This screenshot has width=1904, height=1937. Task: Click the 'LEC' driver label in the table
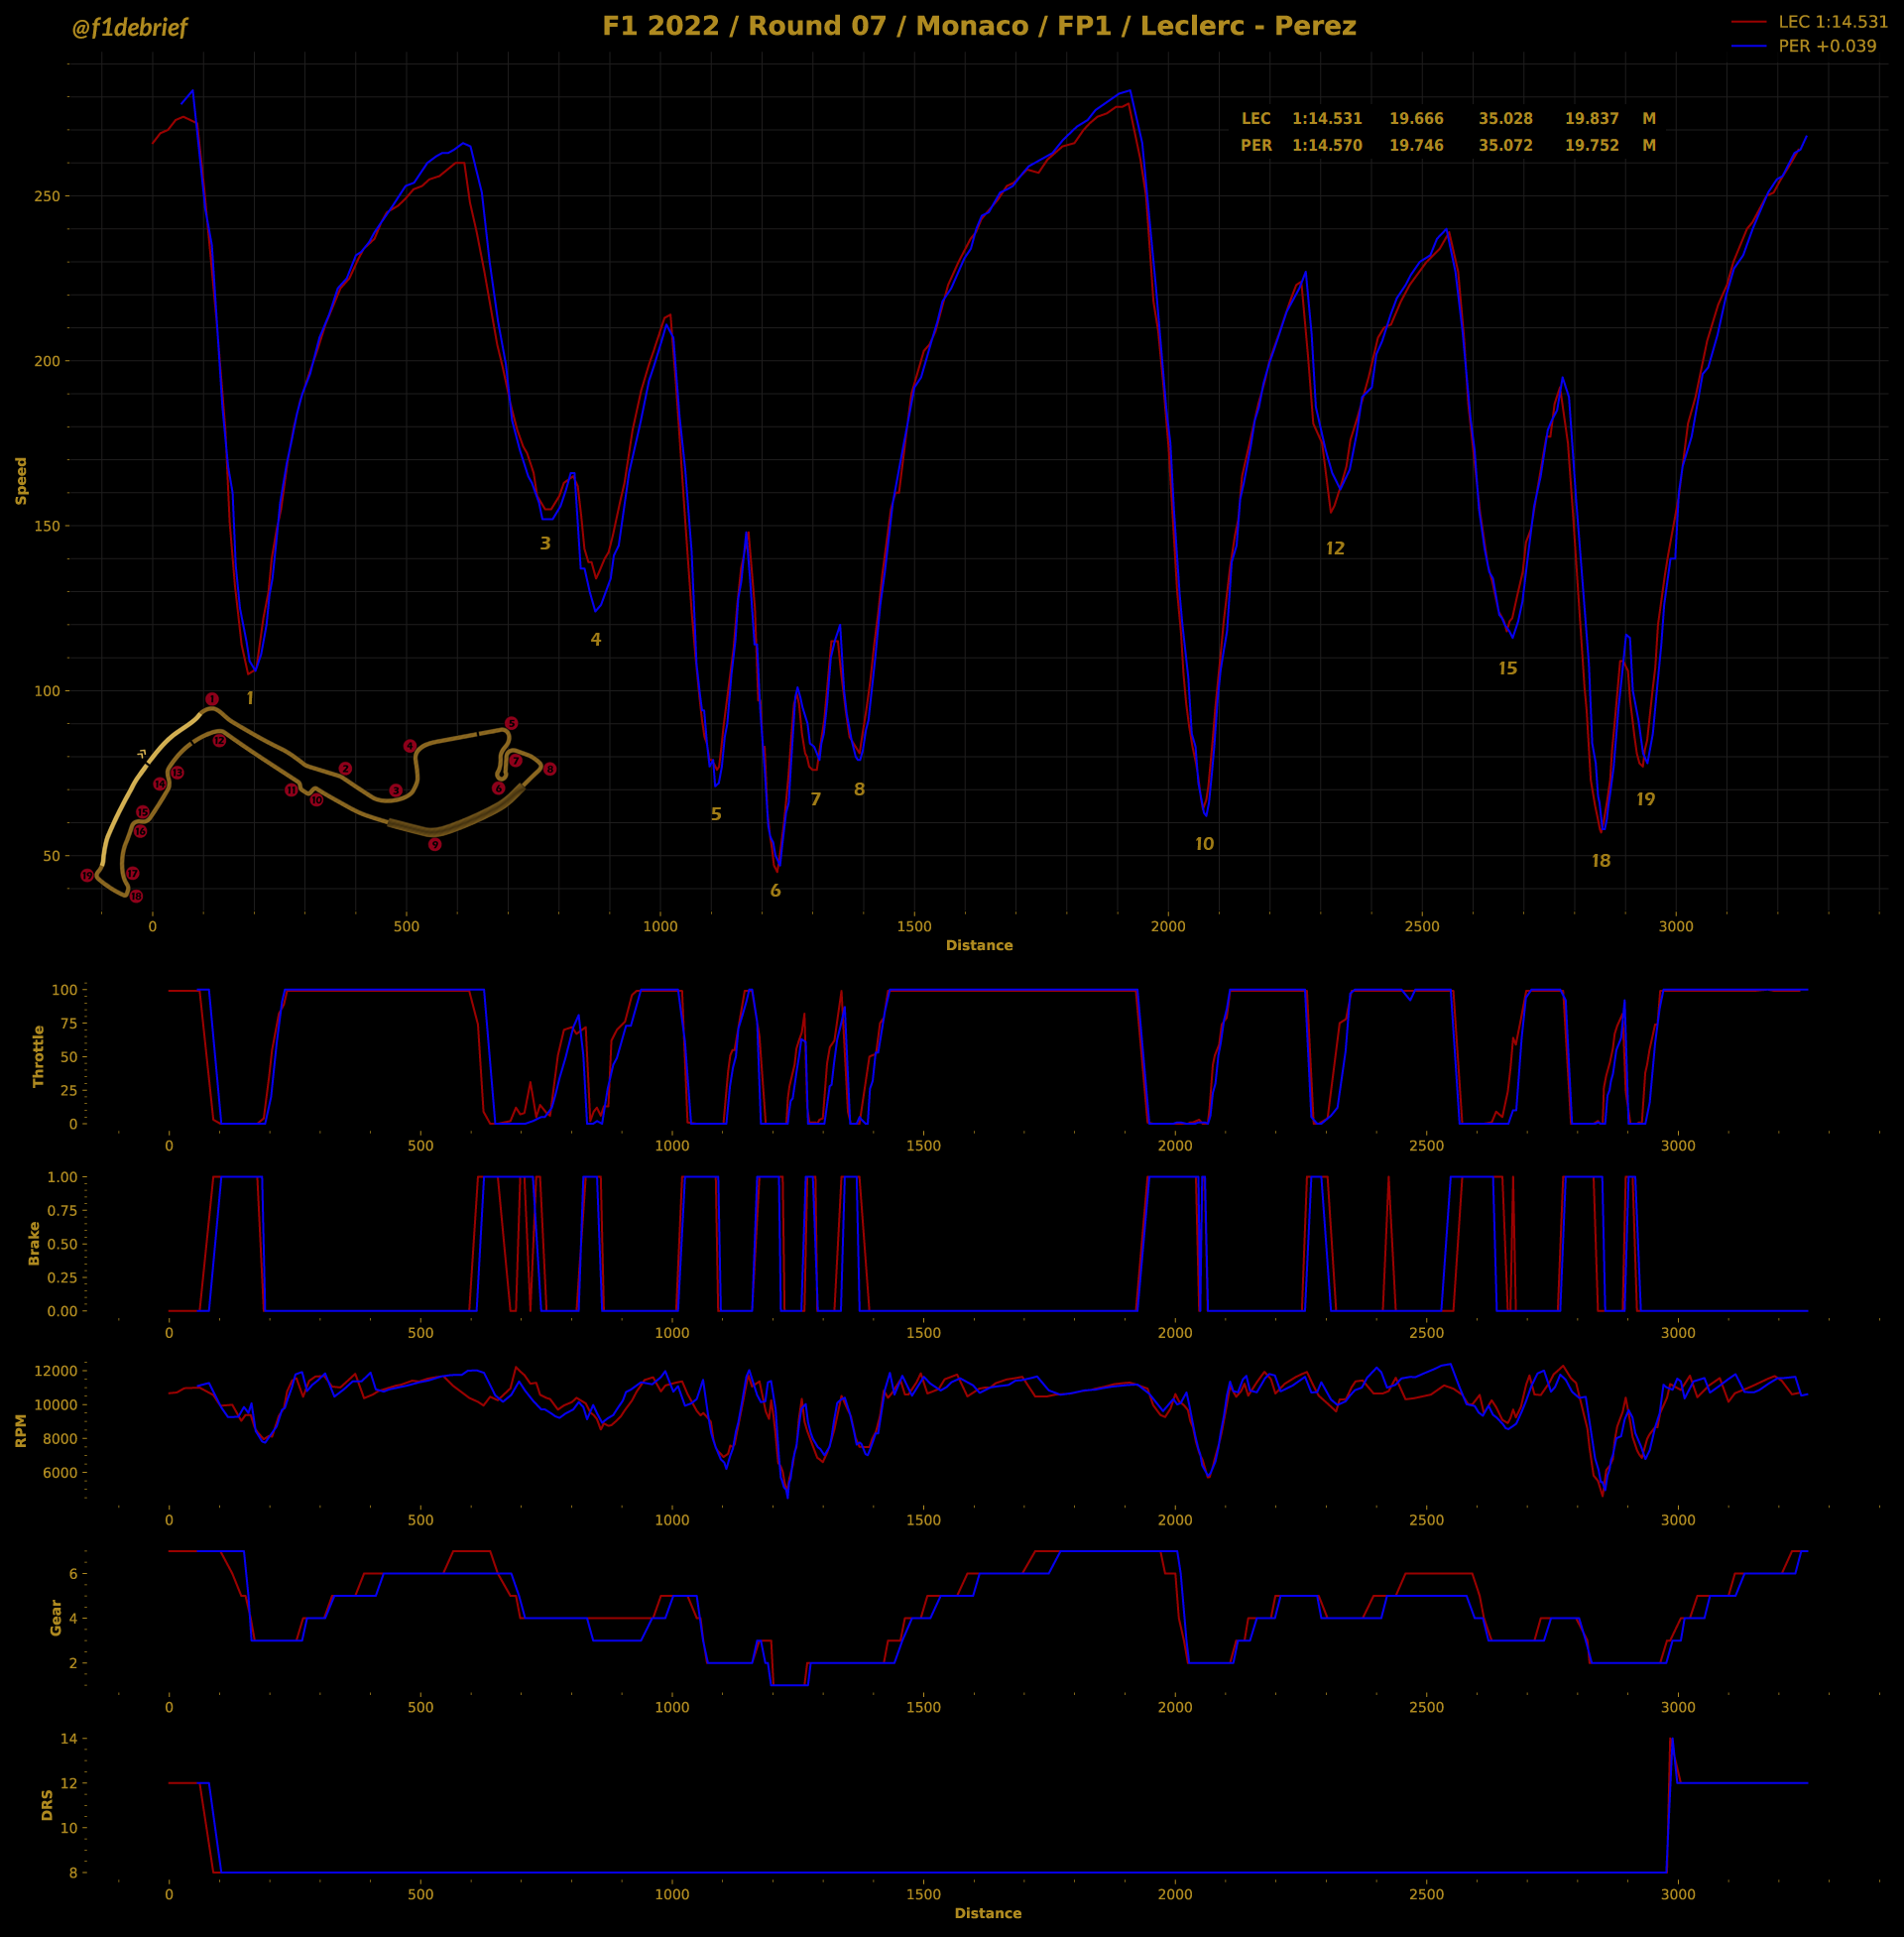(1256, 118)
